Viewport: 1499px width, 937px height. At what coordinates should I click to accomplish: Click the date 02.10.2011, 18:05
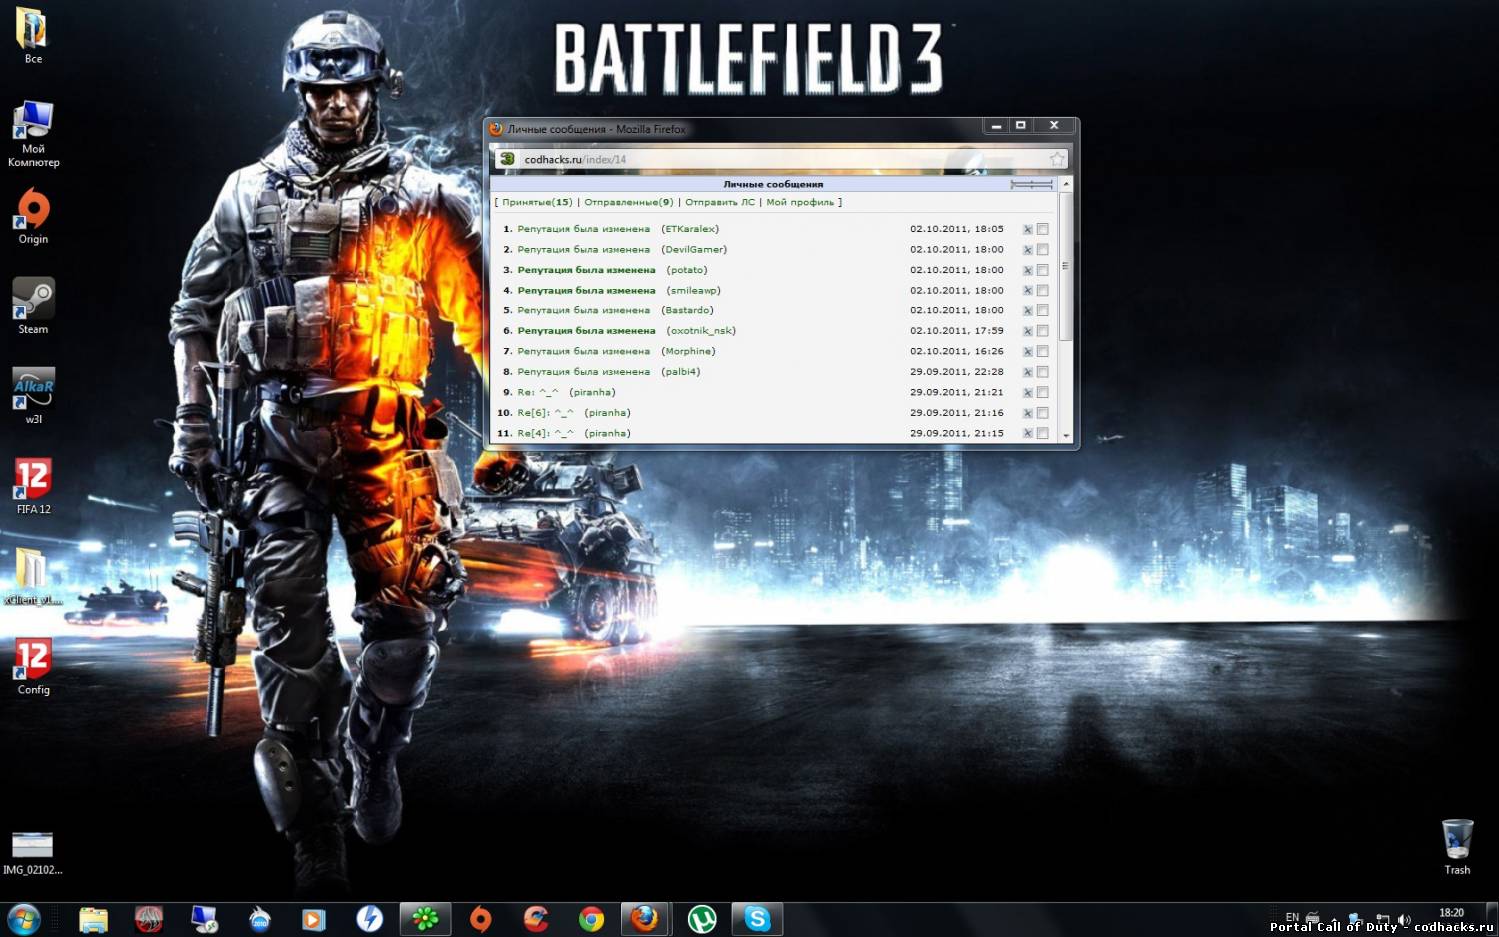956,229
